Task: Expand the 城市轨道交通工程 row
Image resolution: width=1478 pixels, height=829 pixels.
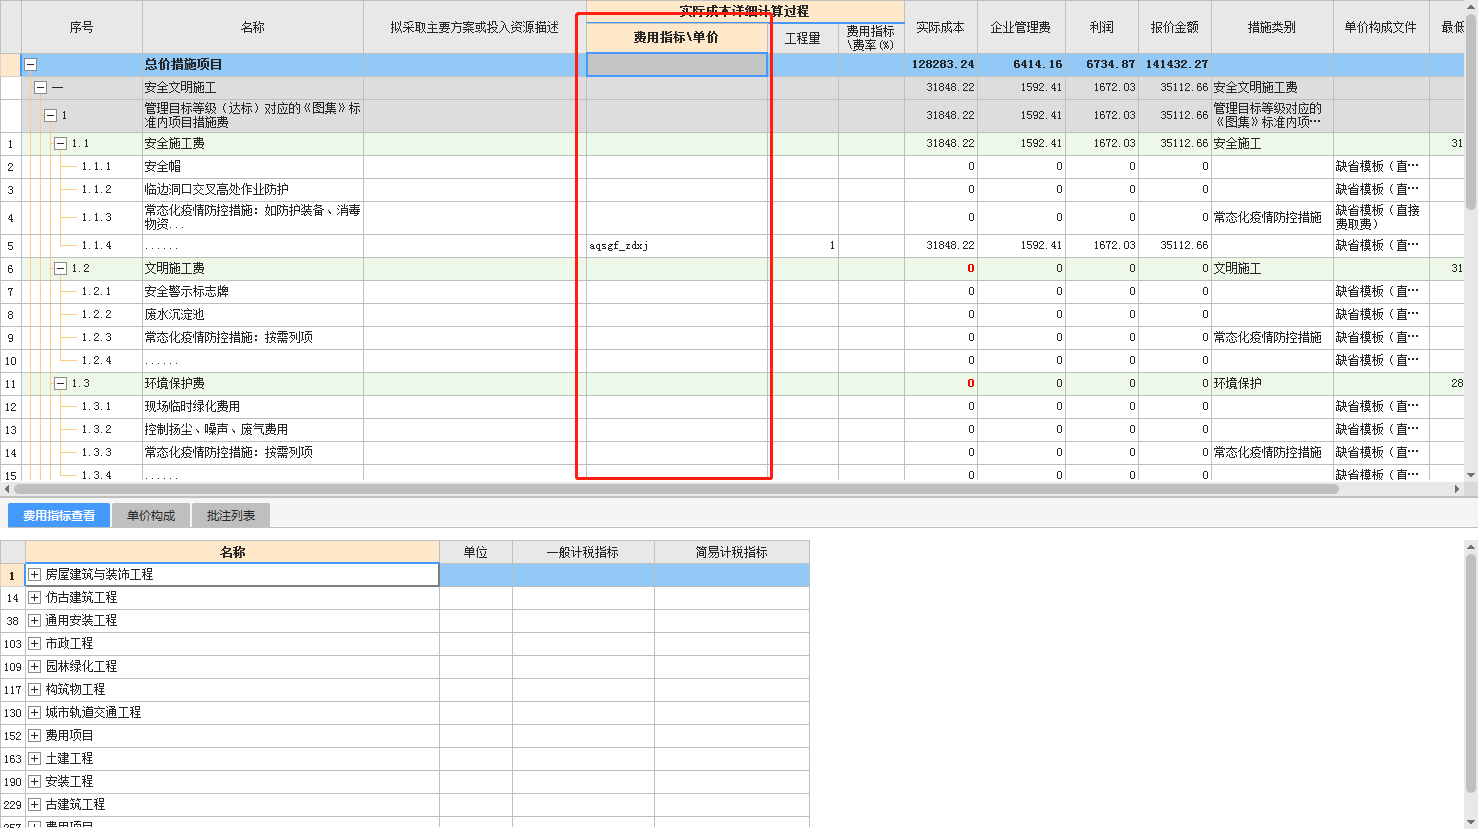Action: (34, 712)
